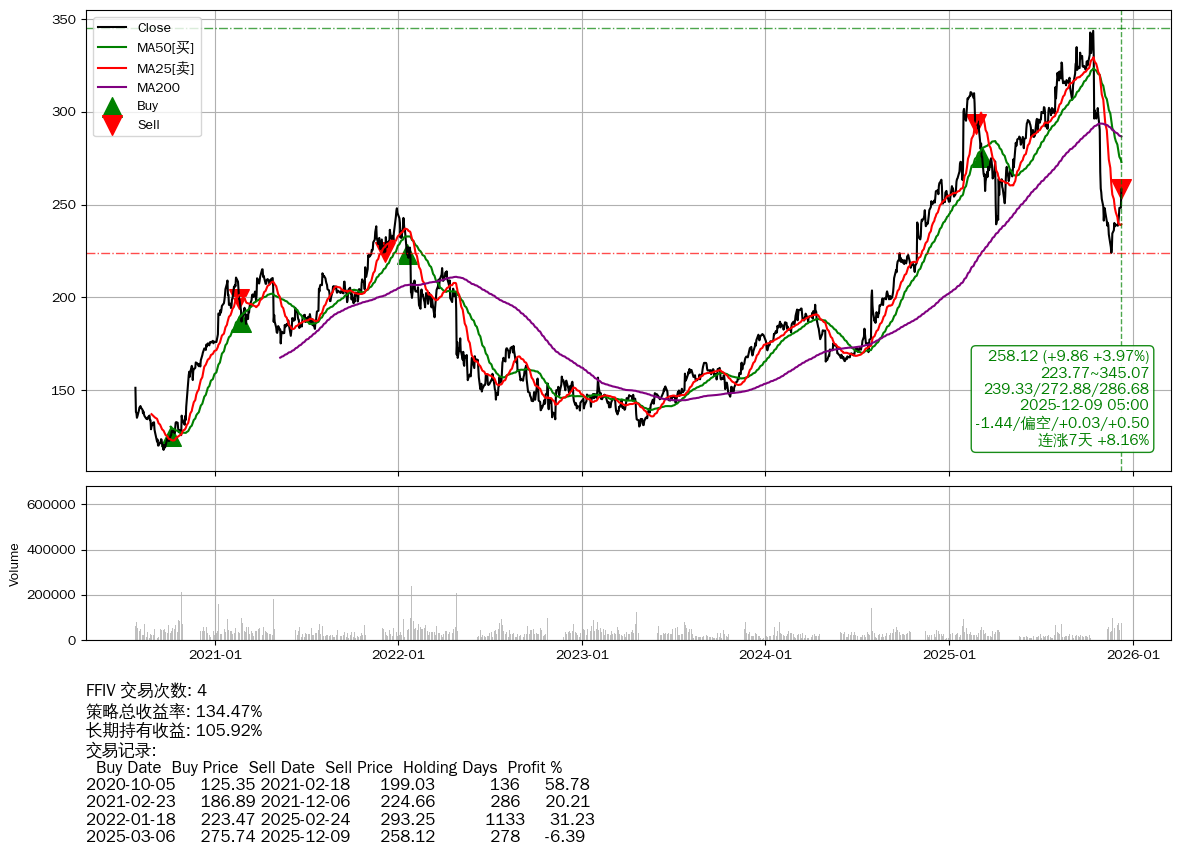
Task: Click the 连涨7天 +8.16% text in the info box
Action: pos(1093,440)
